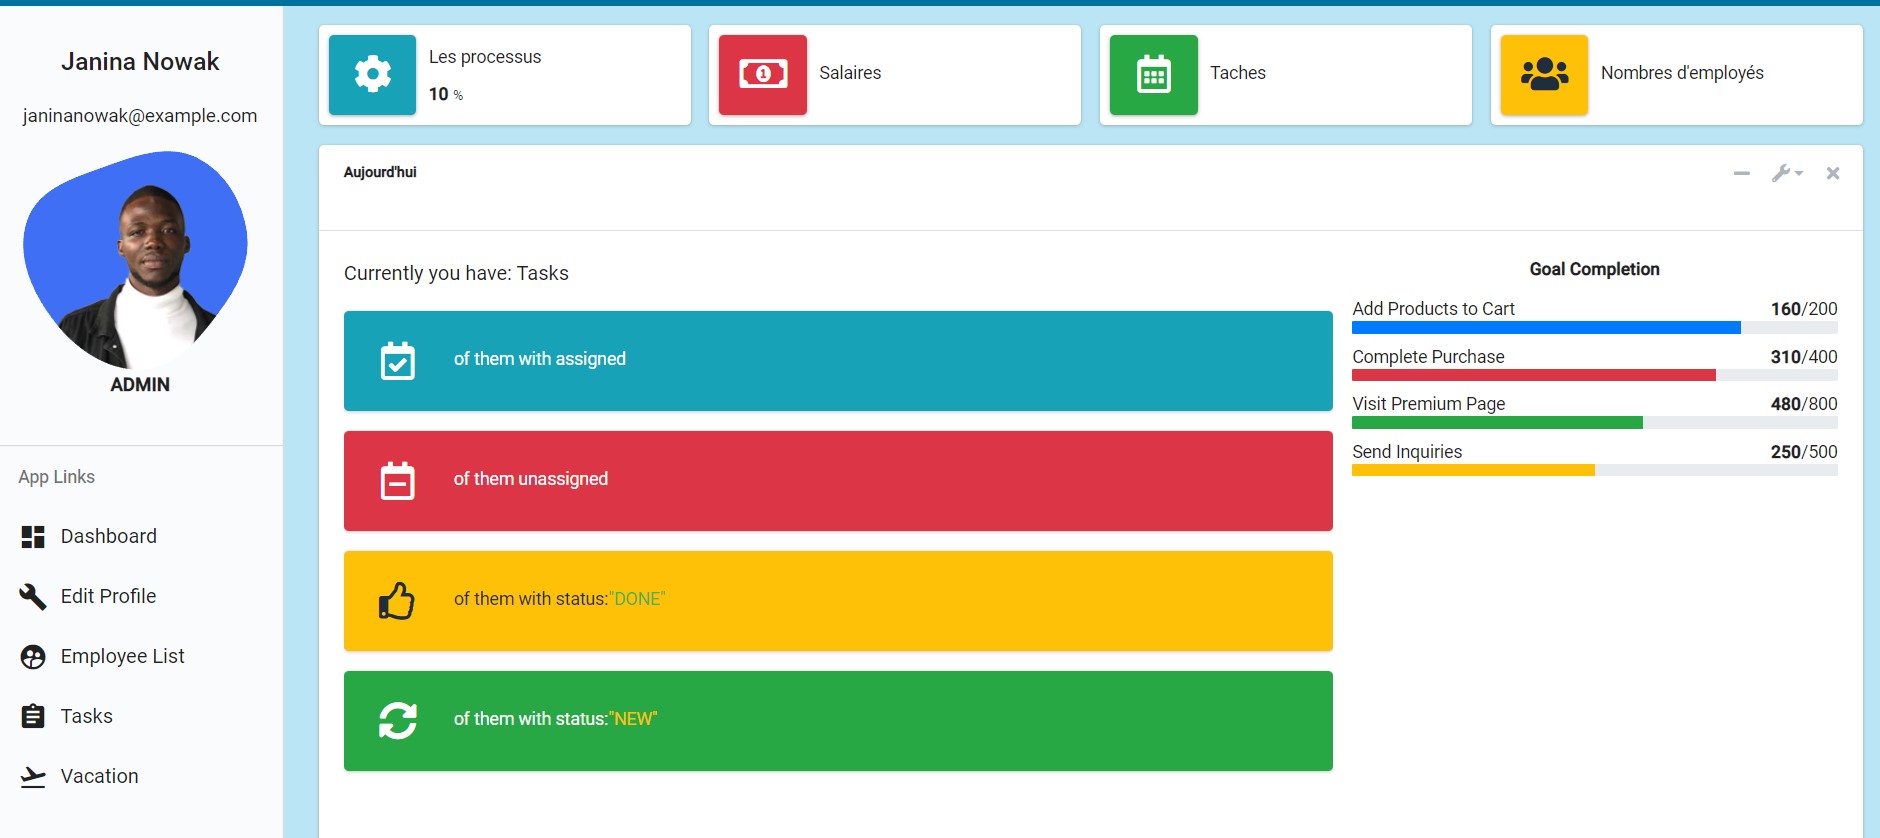Click the gear icon on Les processus card
Viewport: 1880px width, 838px height.
(372, 75)
